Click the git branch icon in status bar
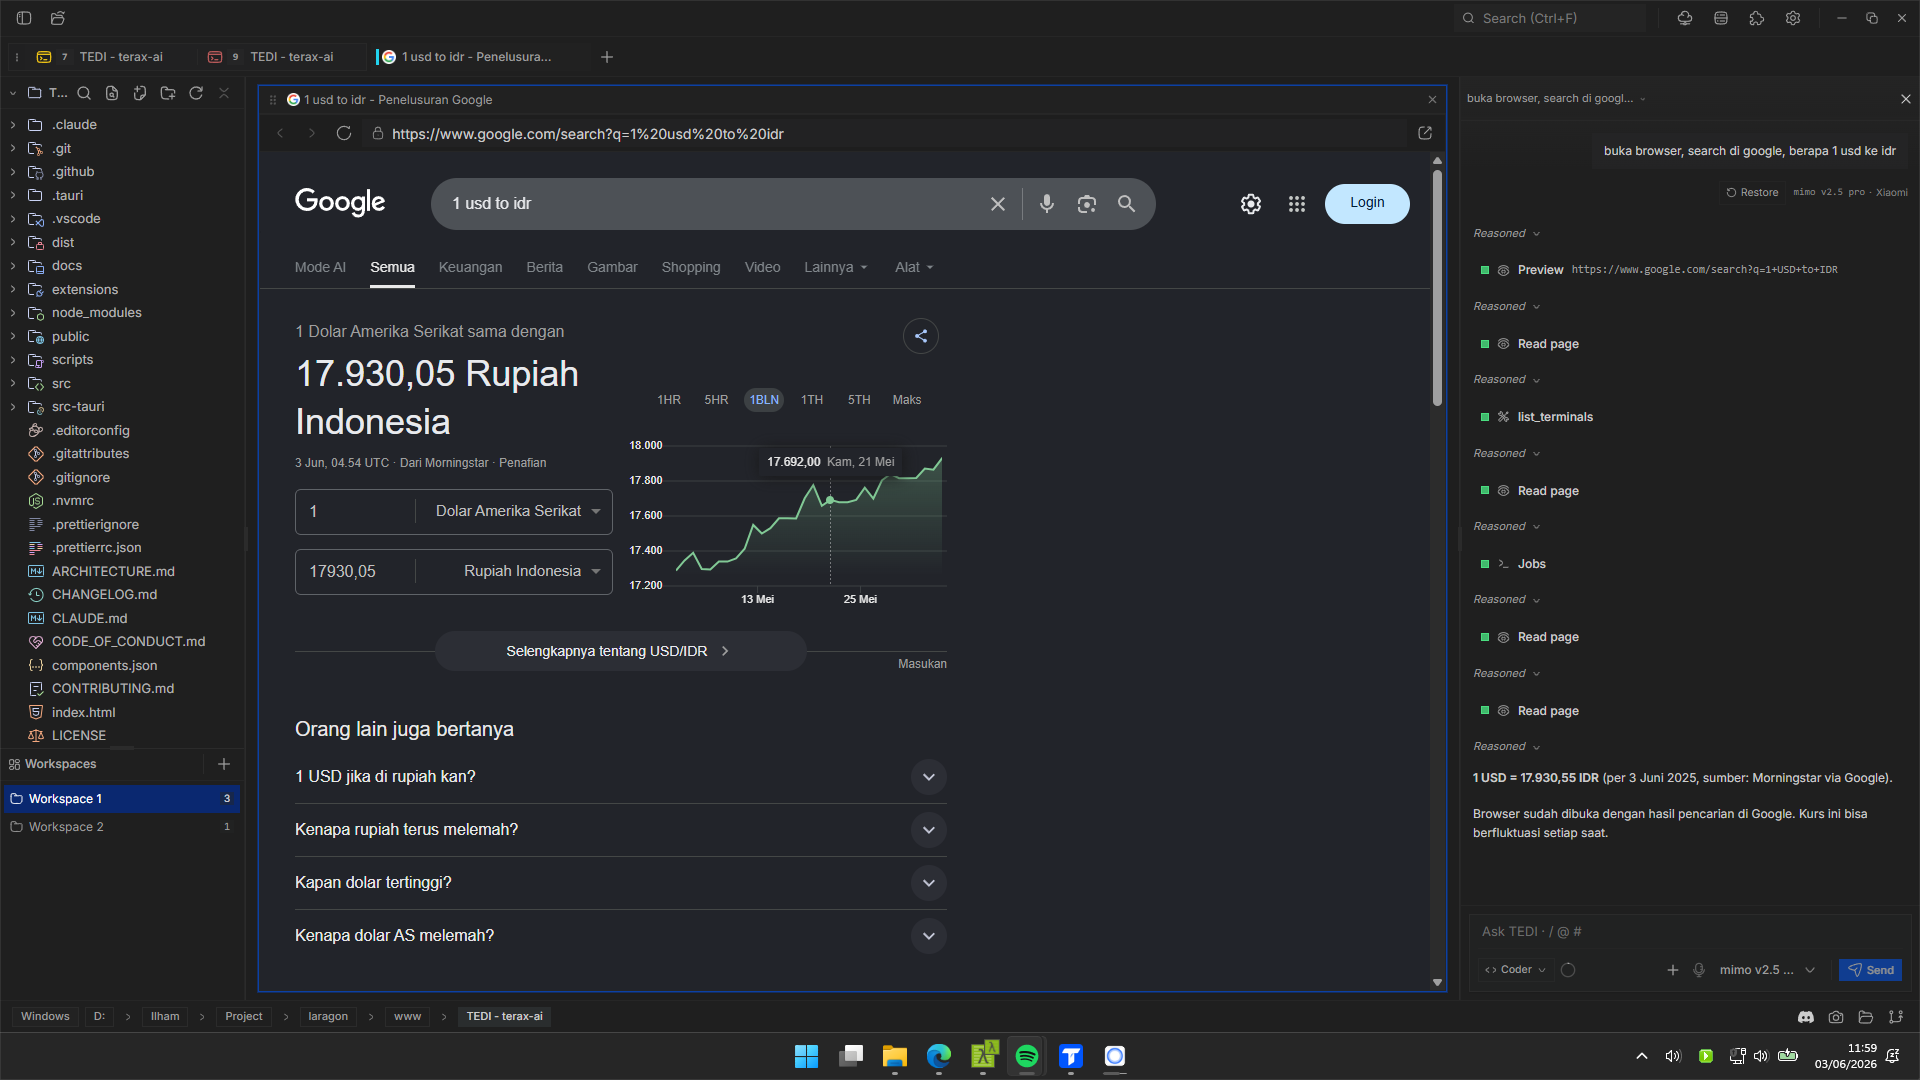Screen dimensions: 1920x1080 click(x=1896, y=1017)
